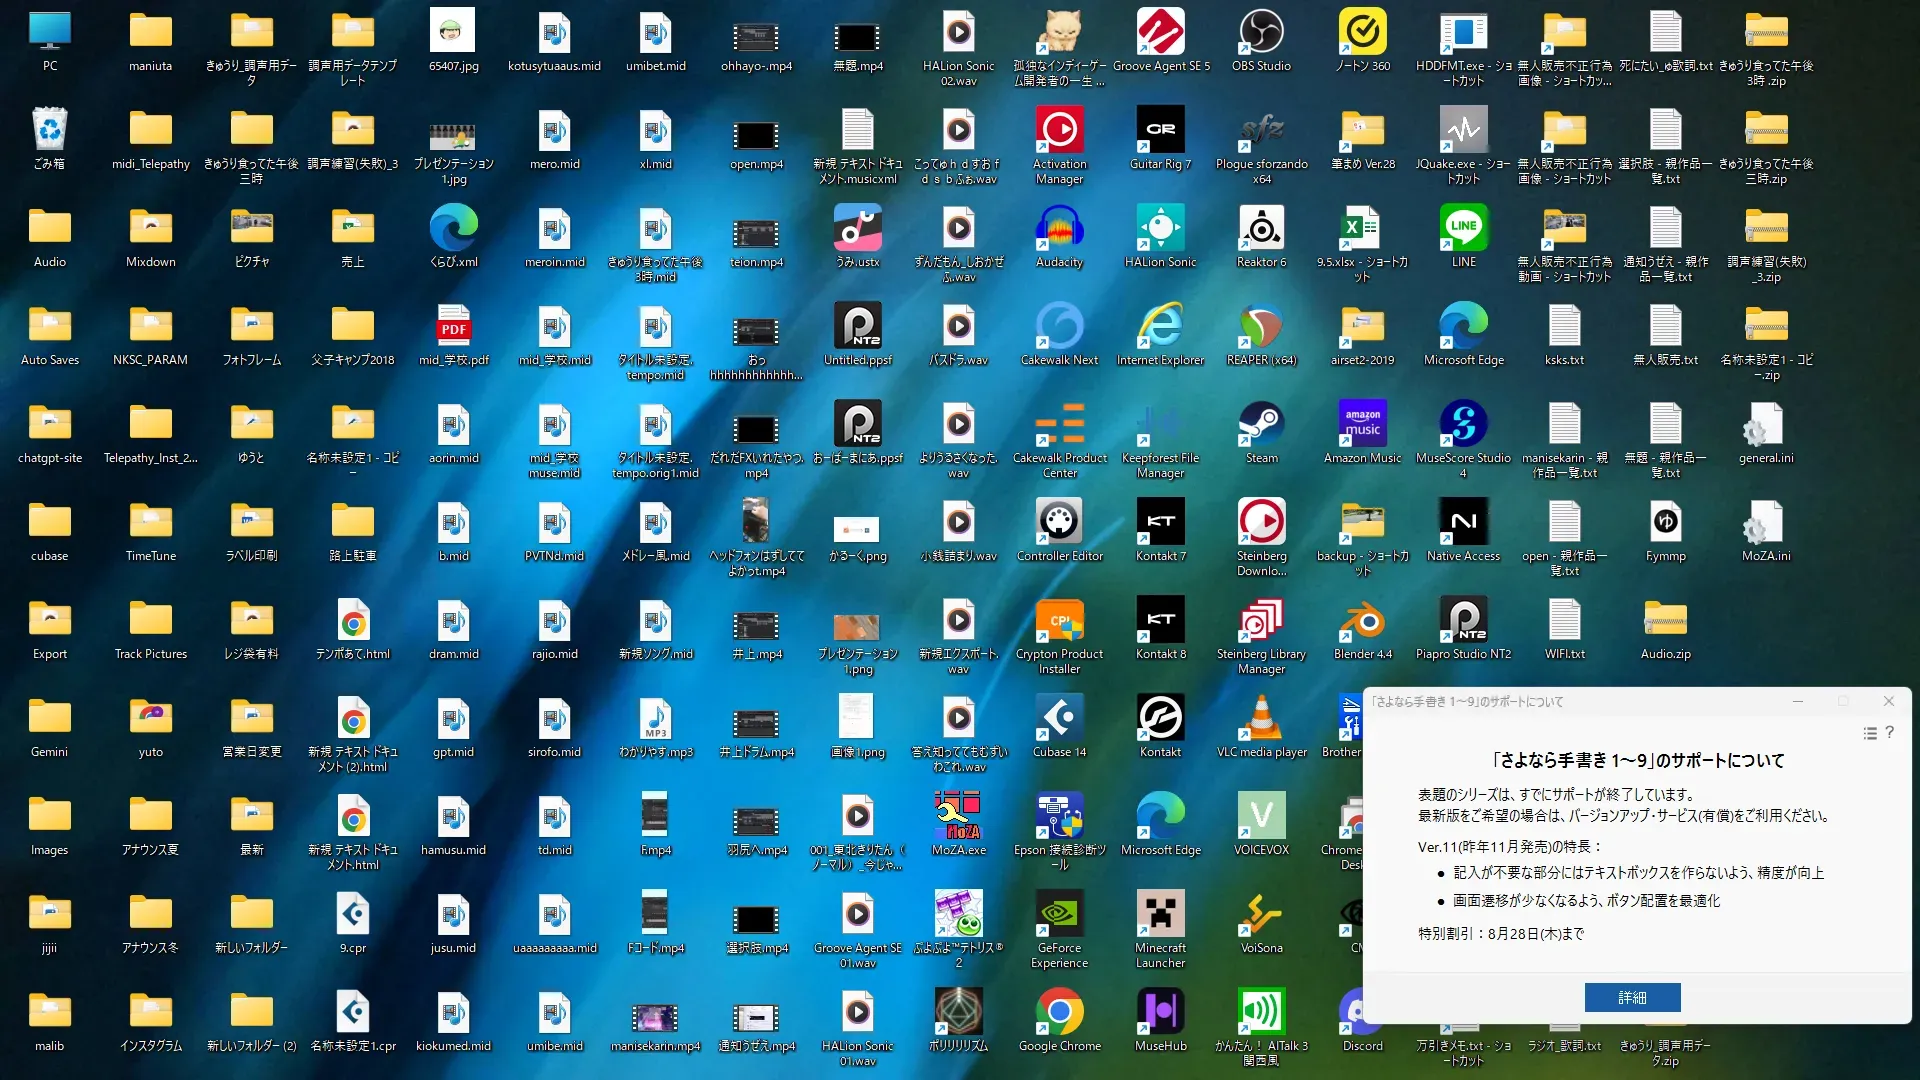
Task: Close the support notice dialog
Action: (x=1888, y=701)
